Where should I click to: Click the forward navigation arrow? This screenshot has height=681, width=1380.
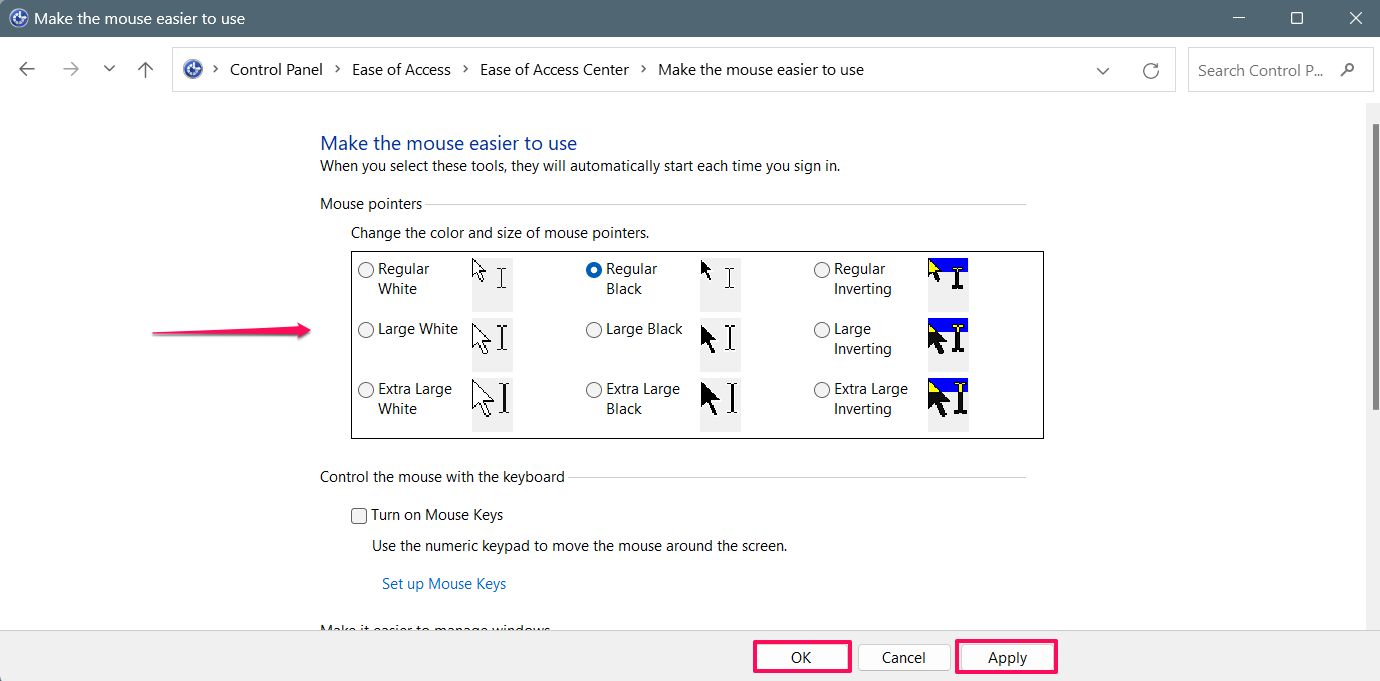[70, 70]
